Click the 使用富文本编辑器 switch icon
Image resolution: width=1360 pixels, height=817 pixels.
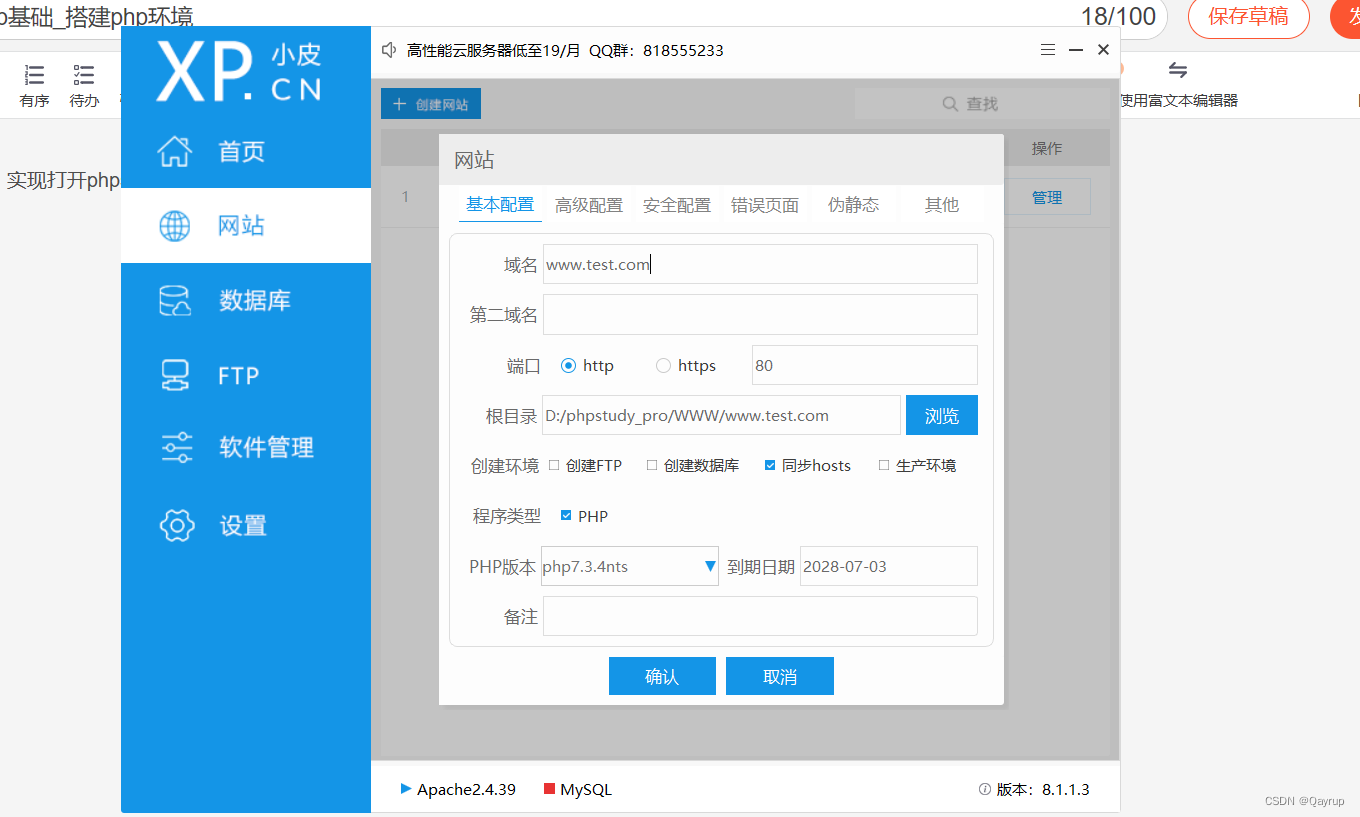[1178, 70]
